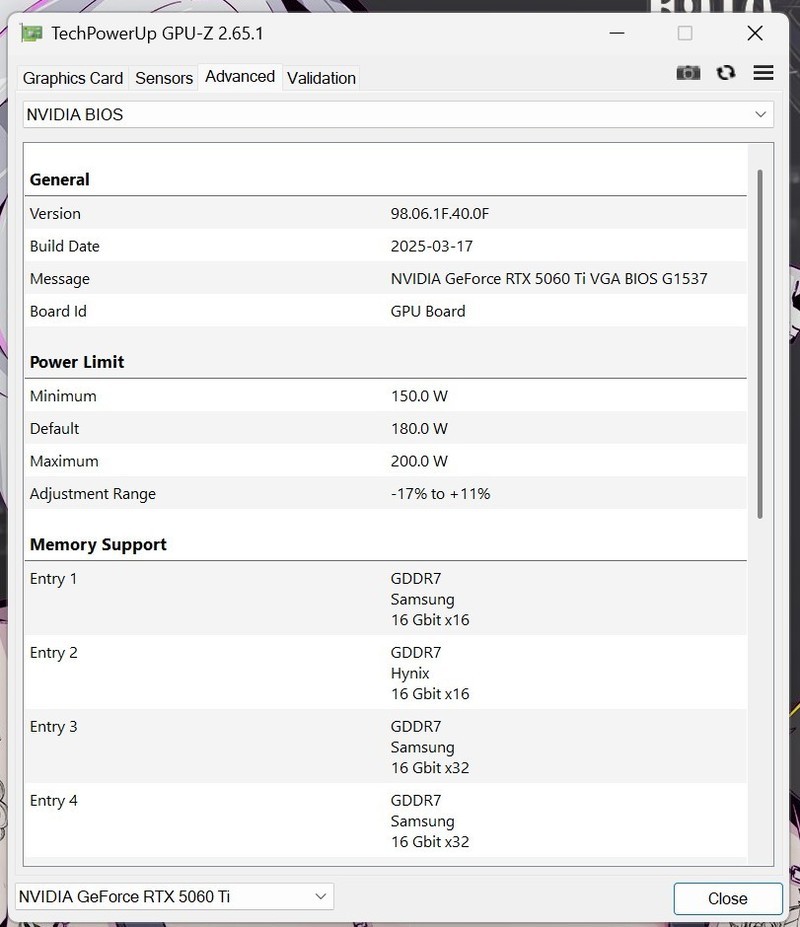Close the window using the title bar X

point(755,33)
